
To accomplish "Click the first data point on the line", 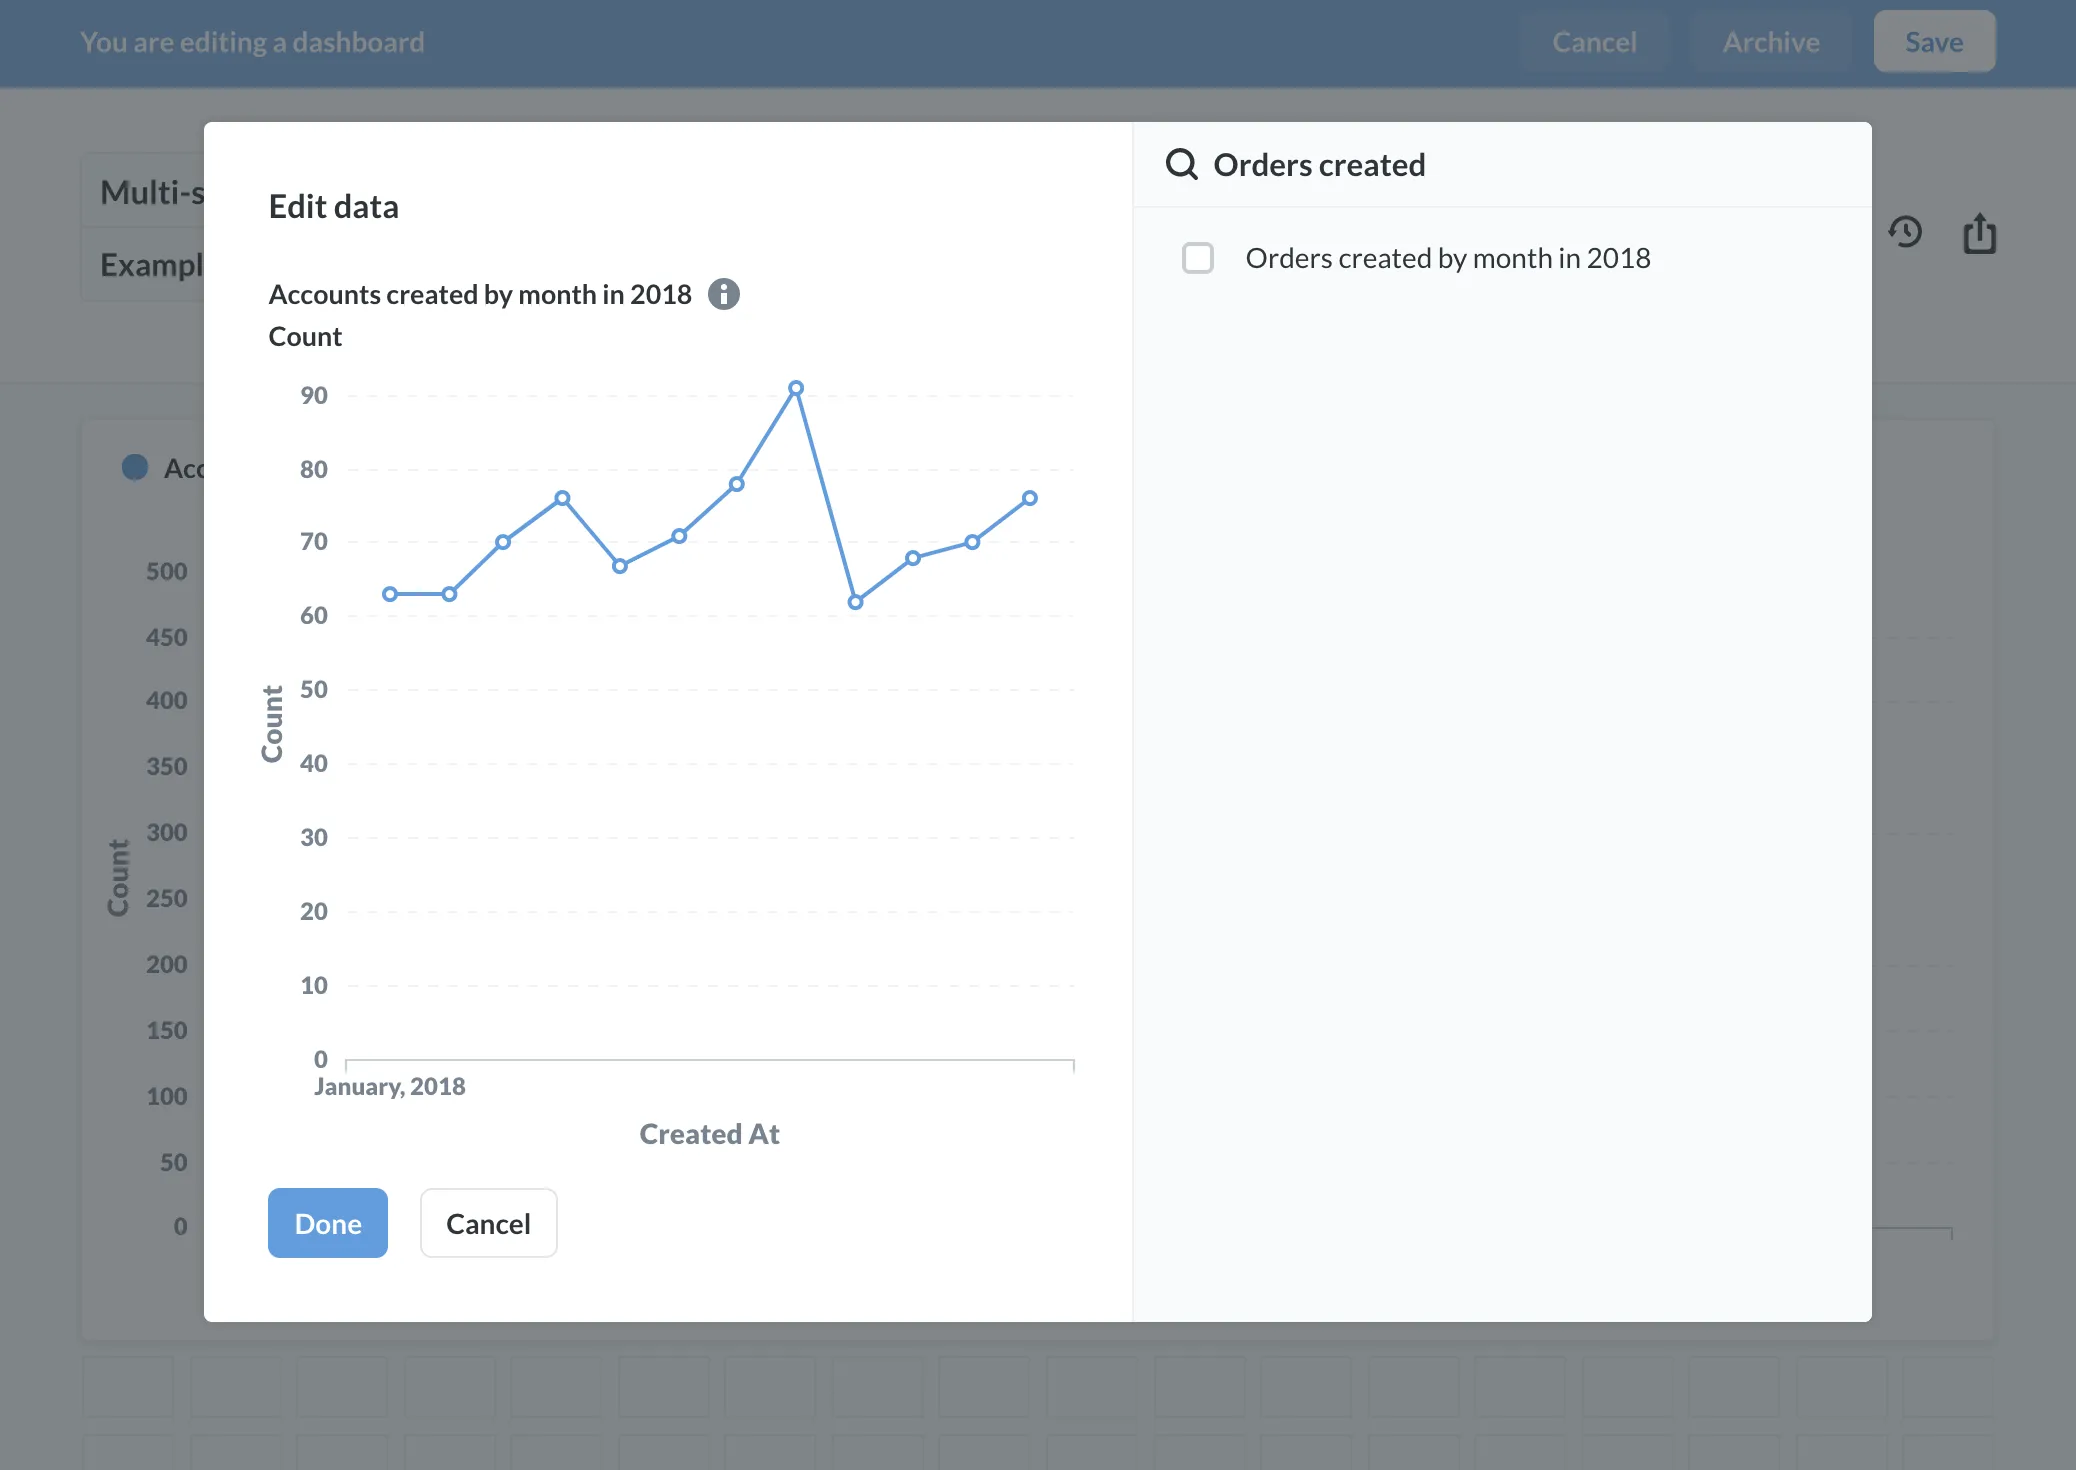I will [x=390, y=594].
